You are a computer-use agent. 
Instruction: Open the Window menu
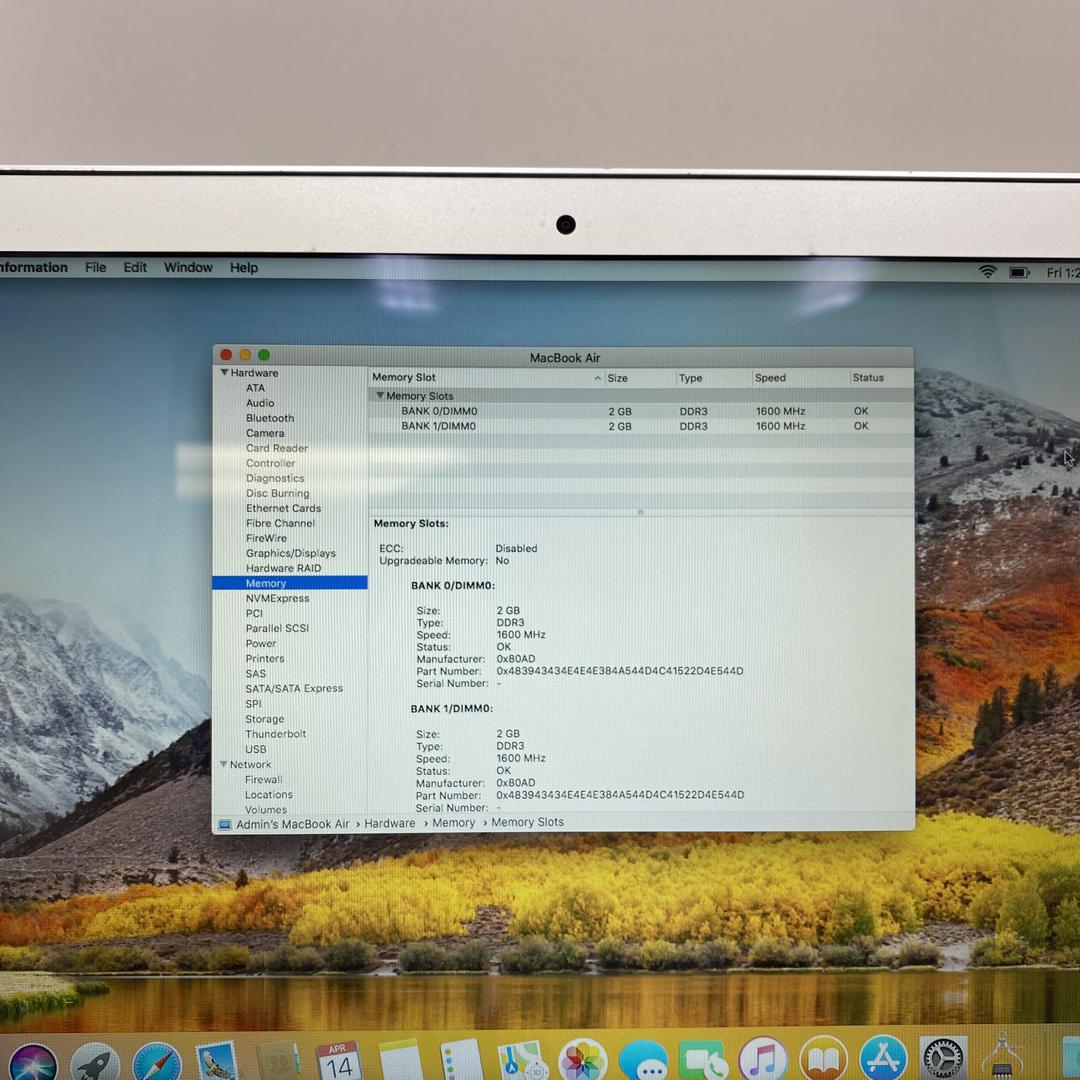coord(188,267)
